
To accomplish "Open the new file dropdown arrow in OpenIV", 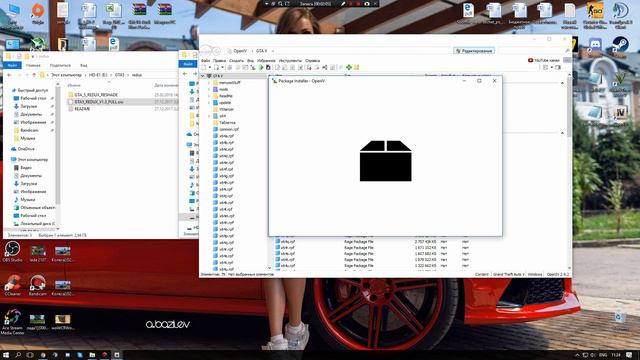I will point(209,67).
